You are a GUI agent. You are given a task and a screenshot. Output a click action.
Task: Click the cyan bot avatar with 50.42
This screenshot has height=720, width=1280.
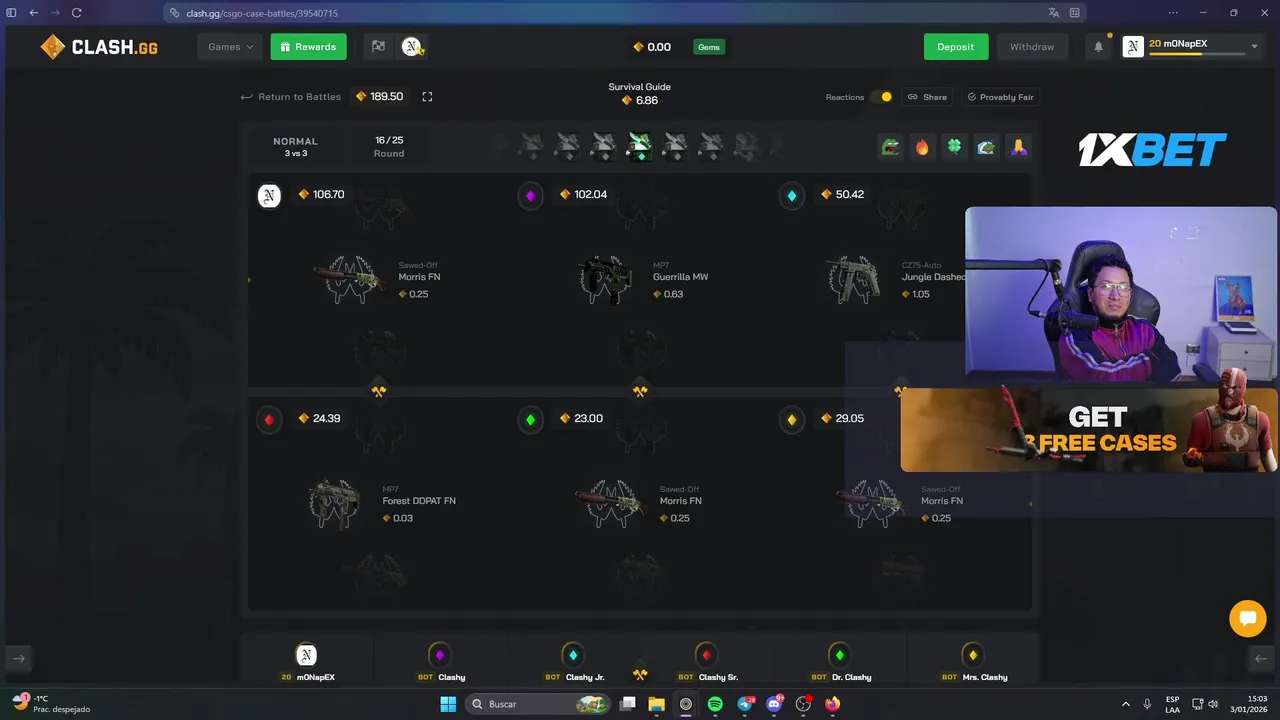click(791, 195)
